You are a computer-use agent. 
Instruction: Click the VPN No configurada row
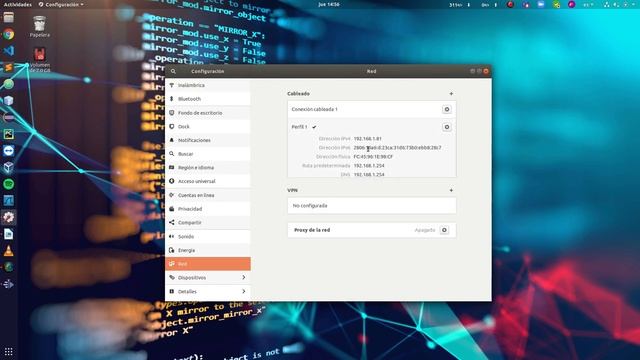click(371, 206)
